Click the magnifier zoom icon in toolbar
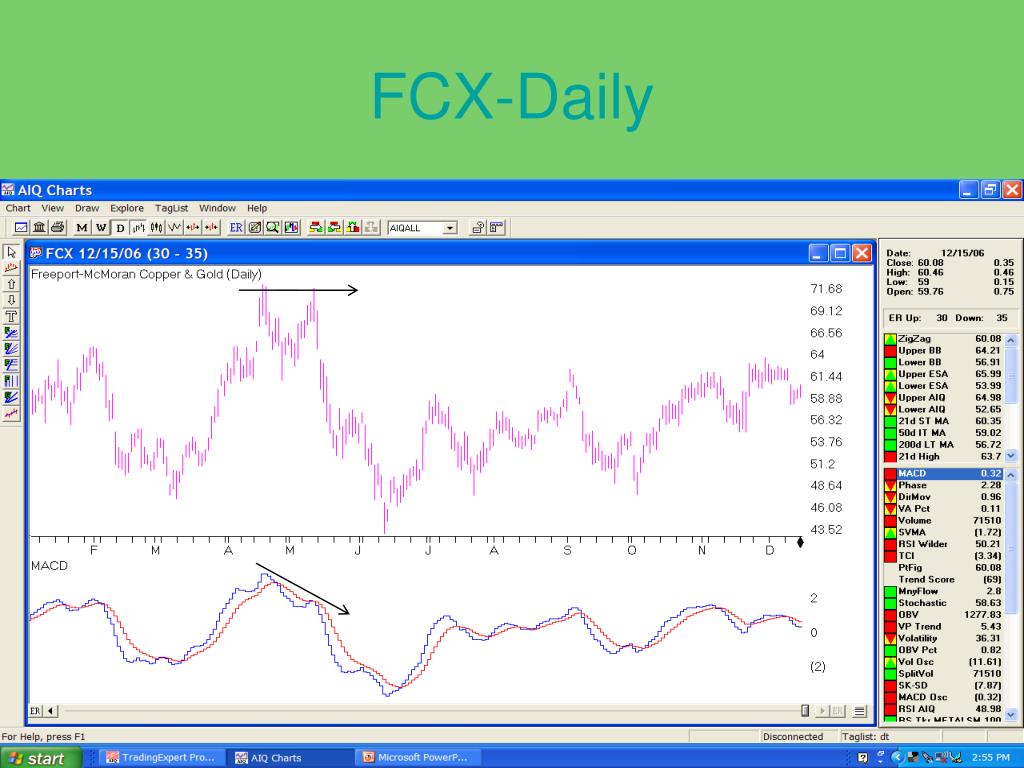The height and width of the screenshot is (768, 1024). click(273, 227)
